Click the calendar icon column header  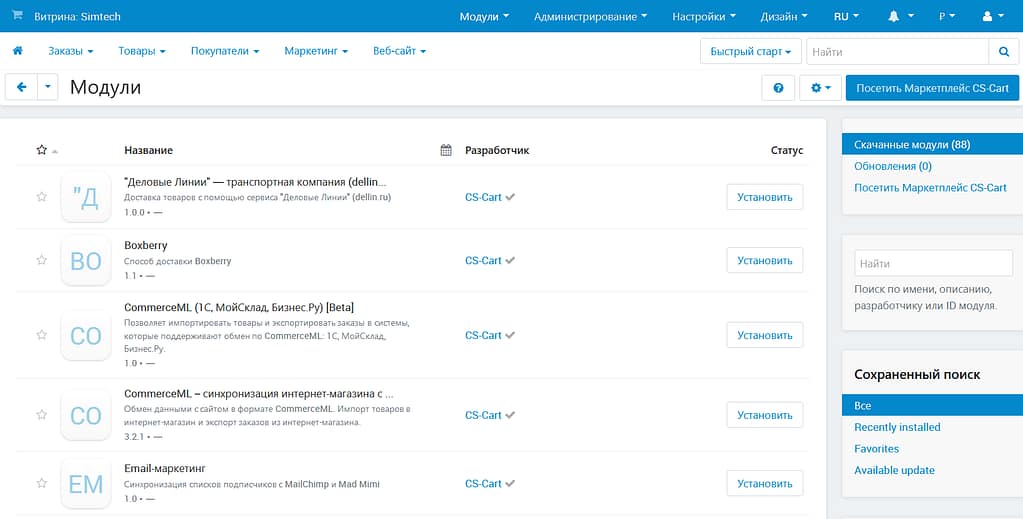pos(446,150)
